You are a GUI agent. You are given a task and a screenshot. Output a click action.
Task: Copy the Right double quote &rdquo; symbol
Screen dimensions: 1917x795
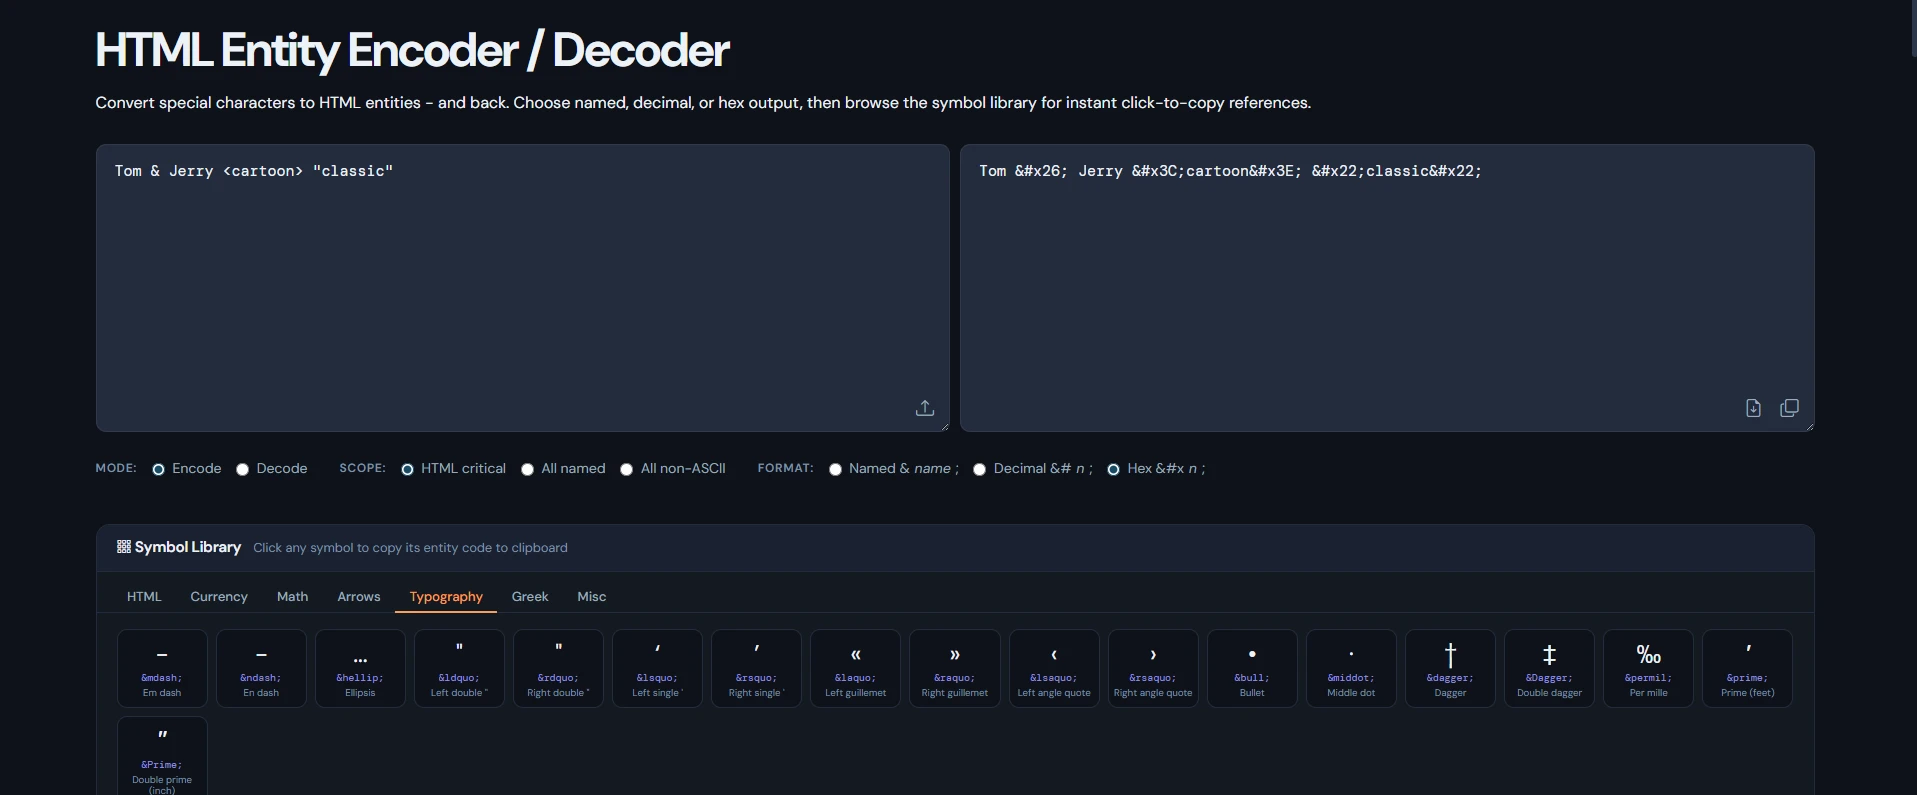(558, 668)
